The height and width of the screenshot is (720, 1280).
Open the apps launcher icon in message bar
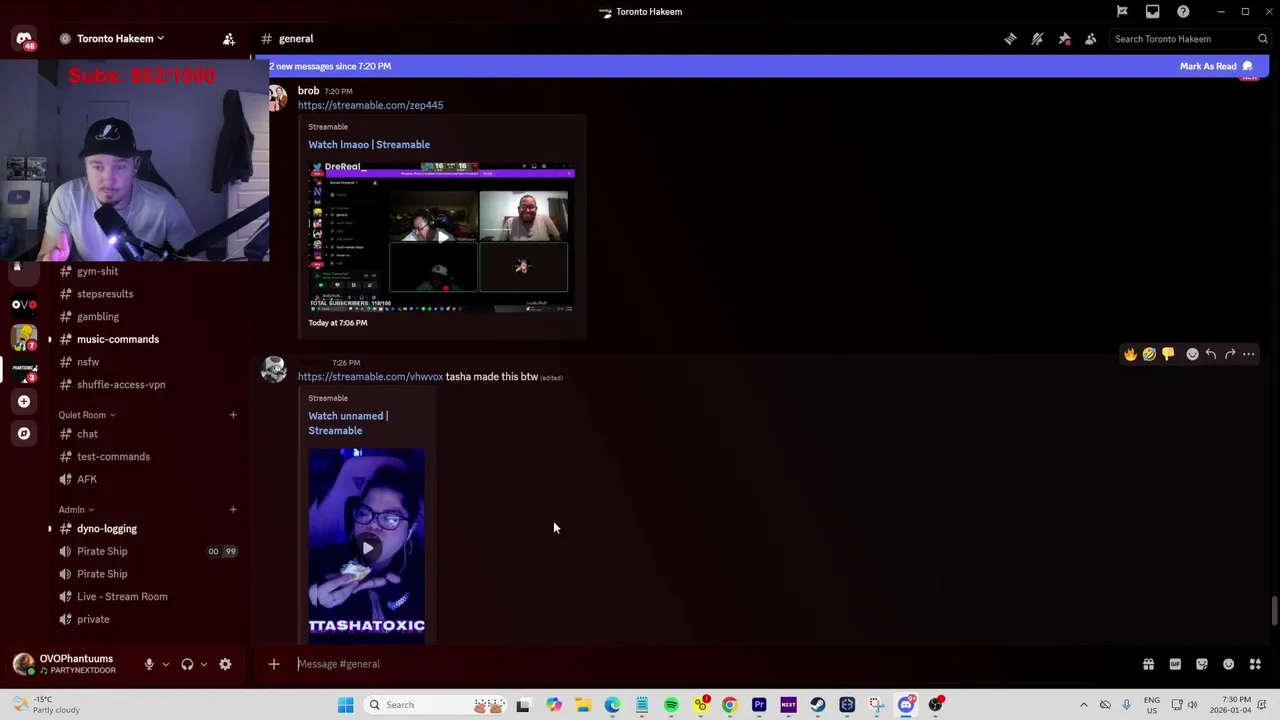(x=1255, y=664)
